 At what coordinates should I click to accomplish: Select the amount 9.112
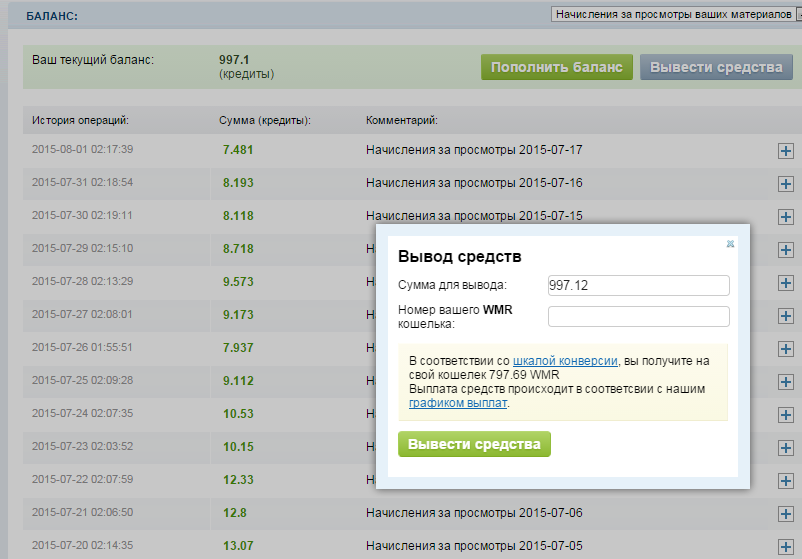(x=238, y=381)
